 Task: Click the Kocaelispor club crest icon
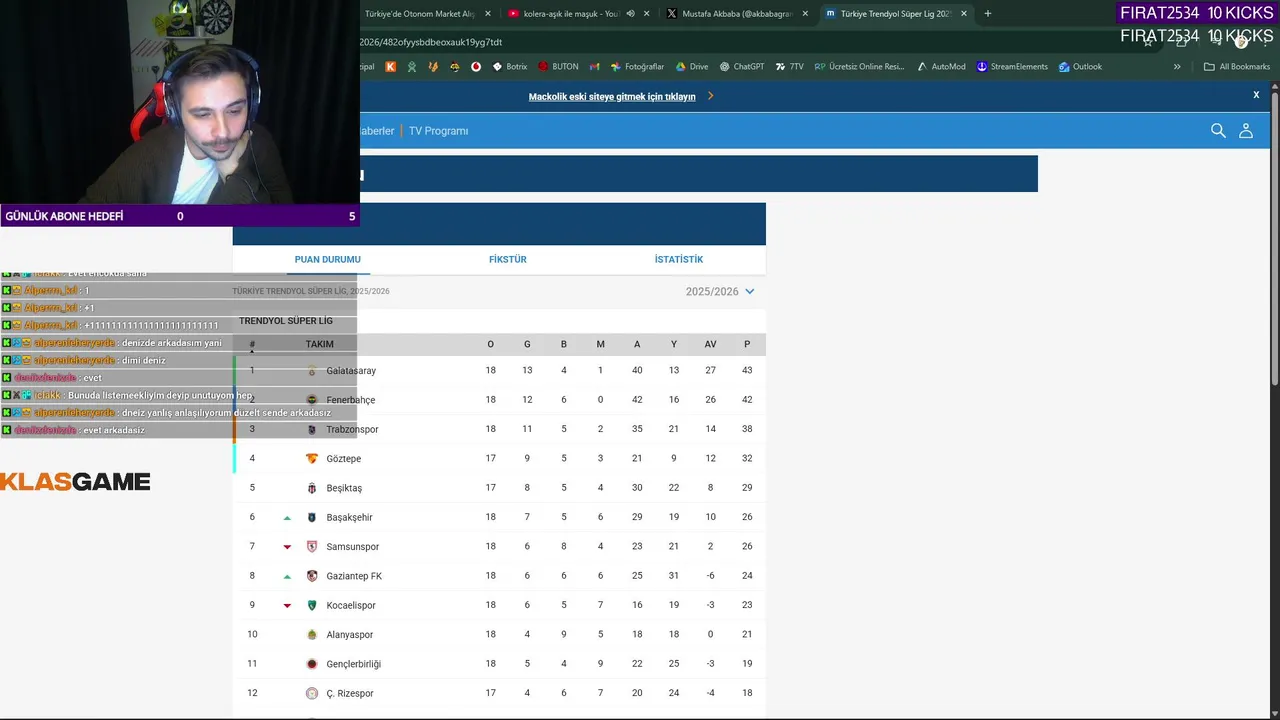pos(312,605)
